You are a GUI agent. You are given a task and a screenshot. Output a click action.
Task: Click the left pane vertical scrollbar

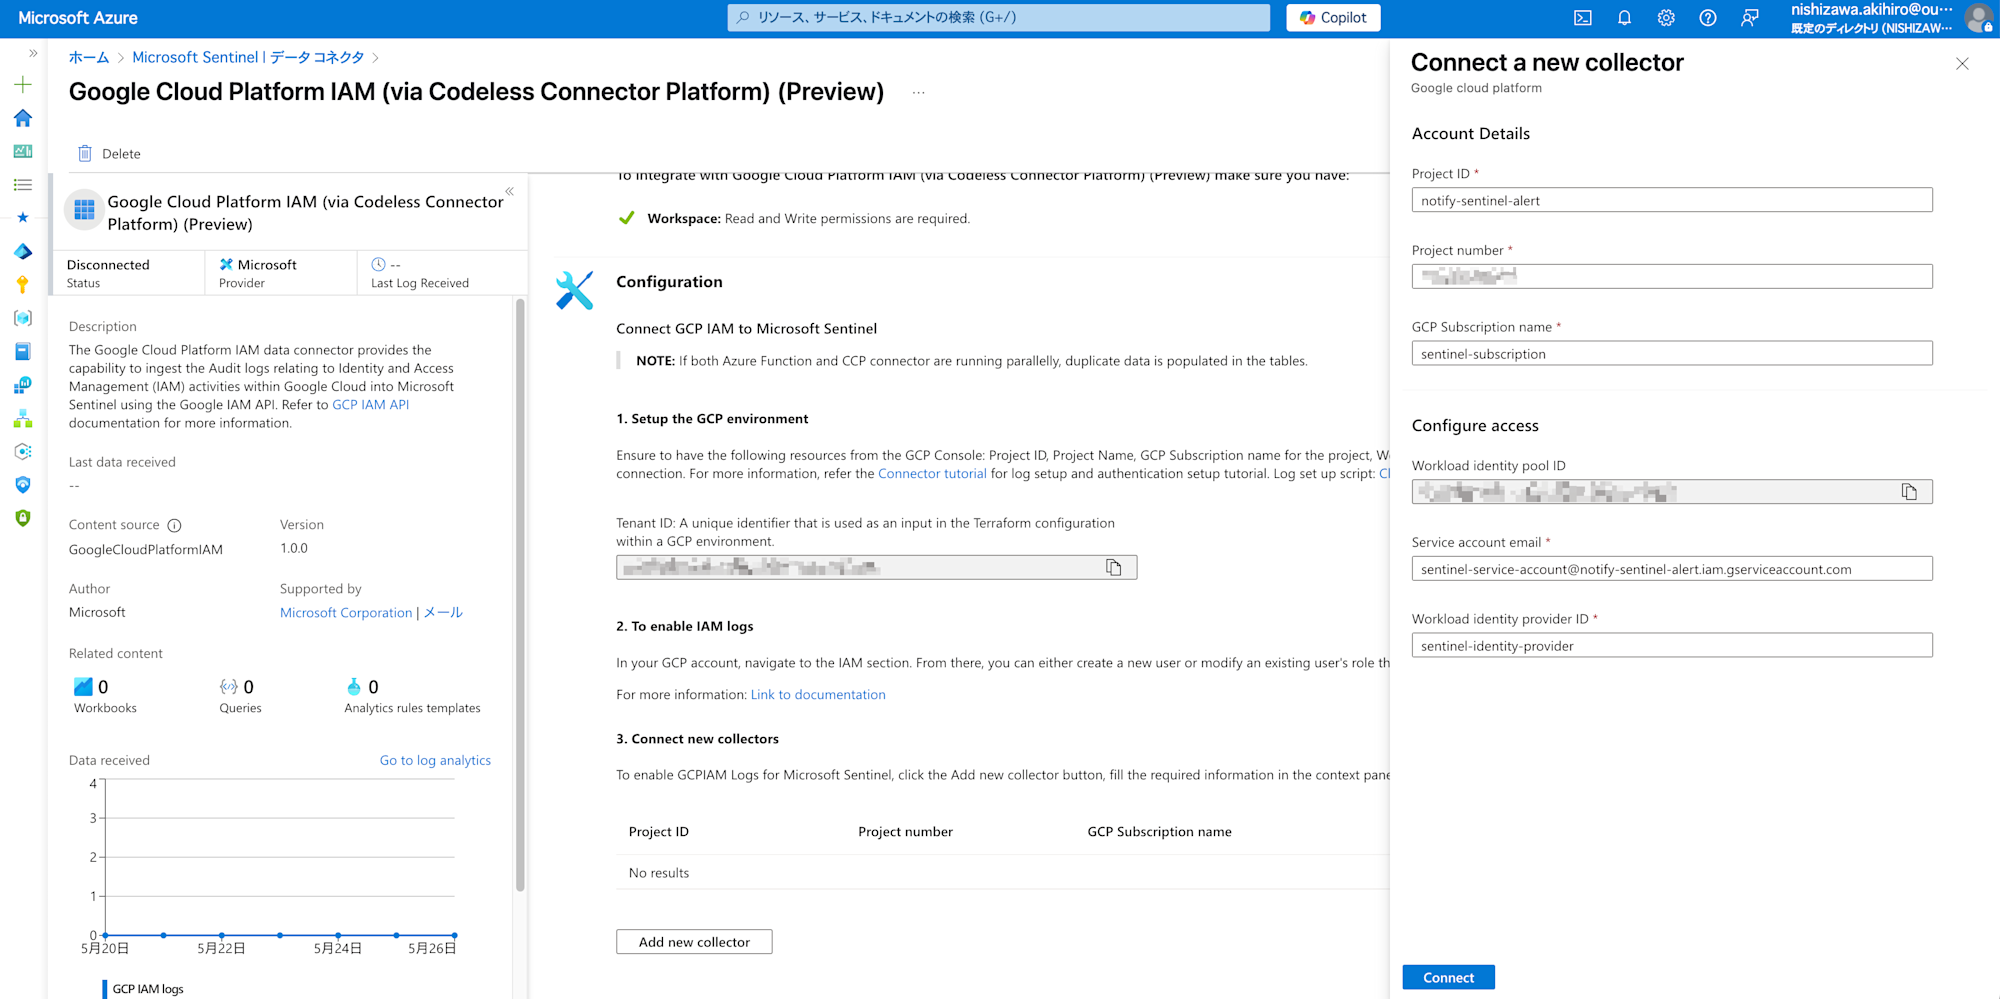[520, 595]
